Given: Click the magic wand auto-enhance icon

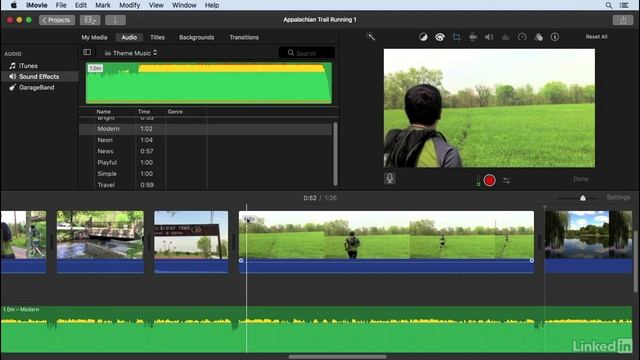Looking at the screenshot, I should (x=371, y=37).
